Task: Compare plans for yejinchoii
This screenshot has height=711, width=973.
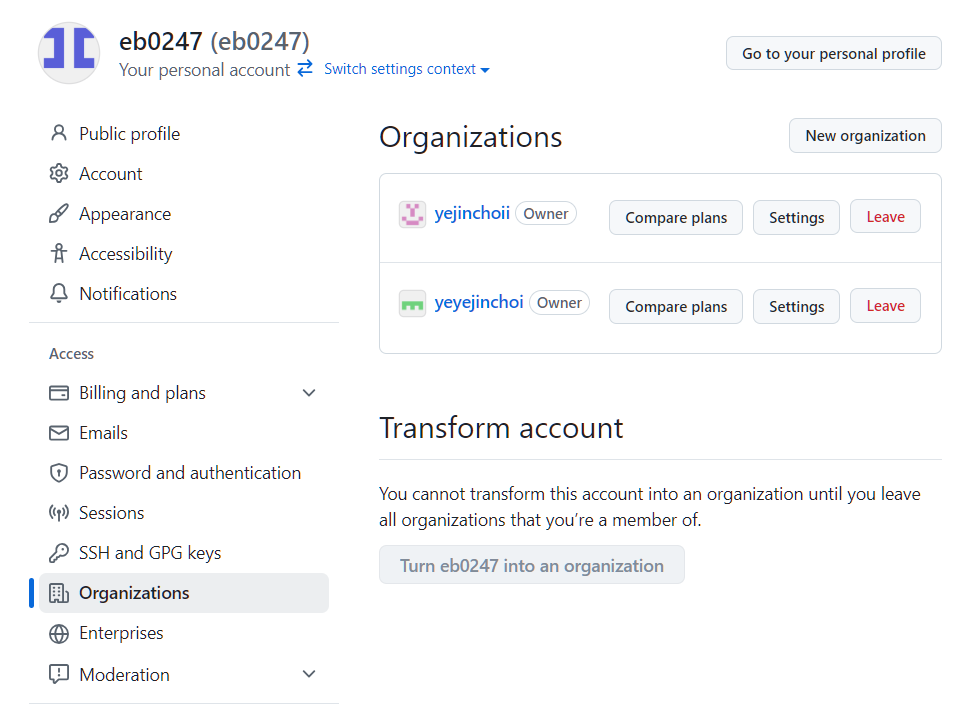Action: tap(676, 217)
